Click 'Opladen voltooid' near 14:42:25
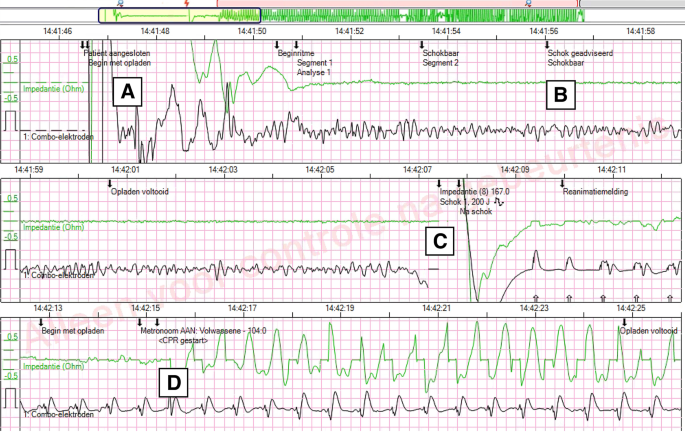The image size is (685, 435). click(x=648, y=331)
